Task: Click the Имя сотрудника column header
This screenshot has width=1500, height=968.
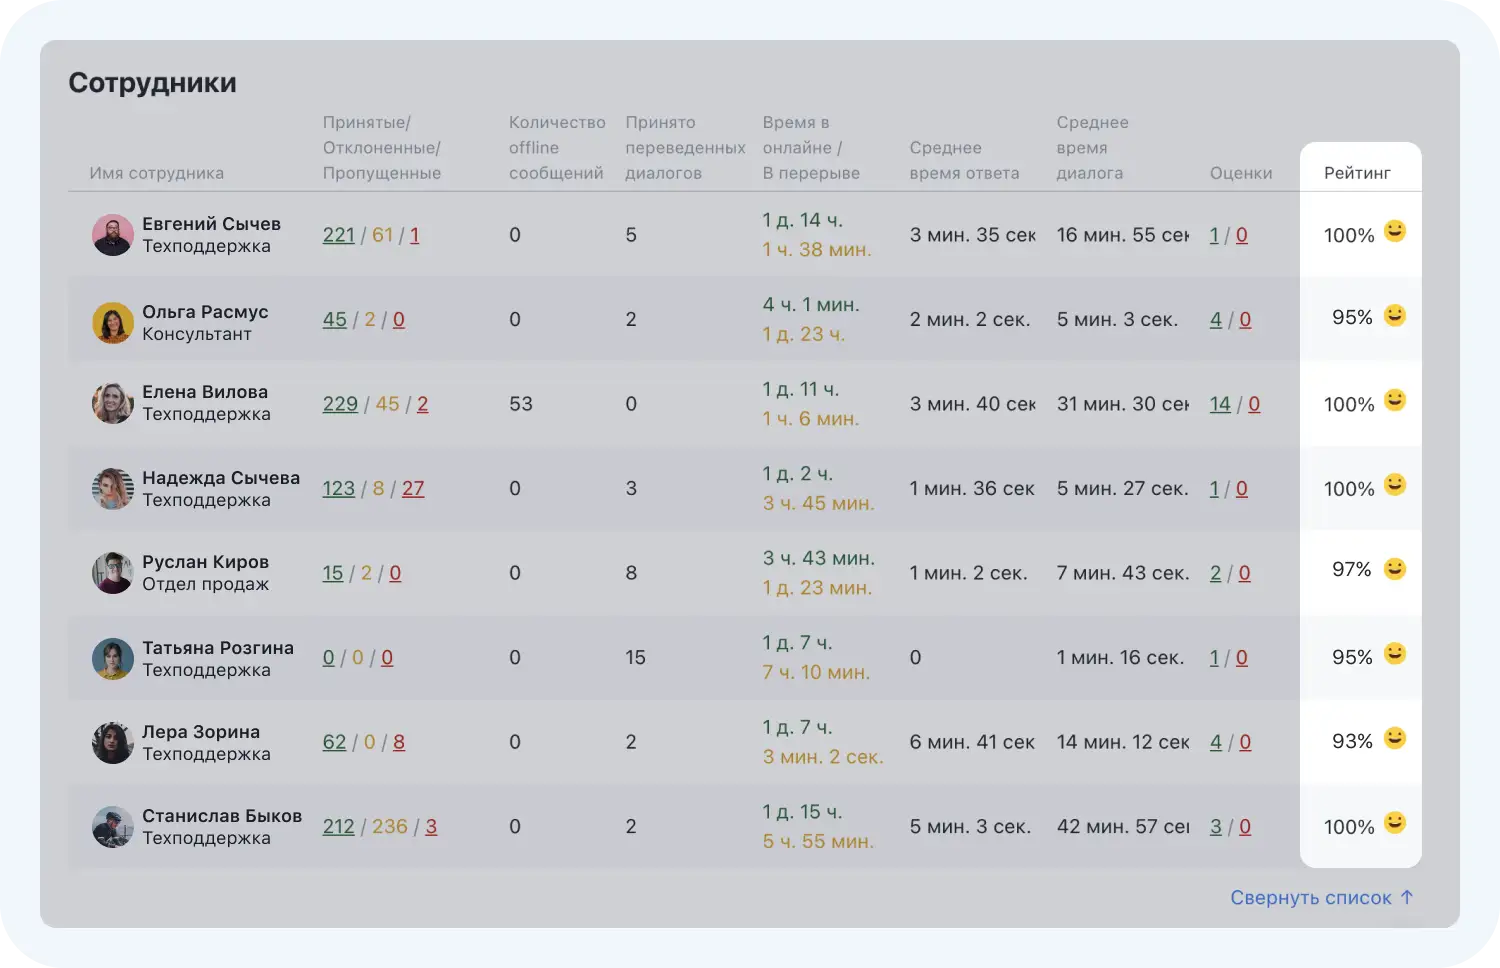Action: click(x=156, y=173)
